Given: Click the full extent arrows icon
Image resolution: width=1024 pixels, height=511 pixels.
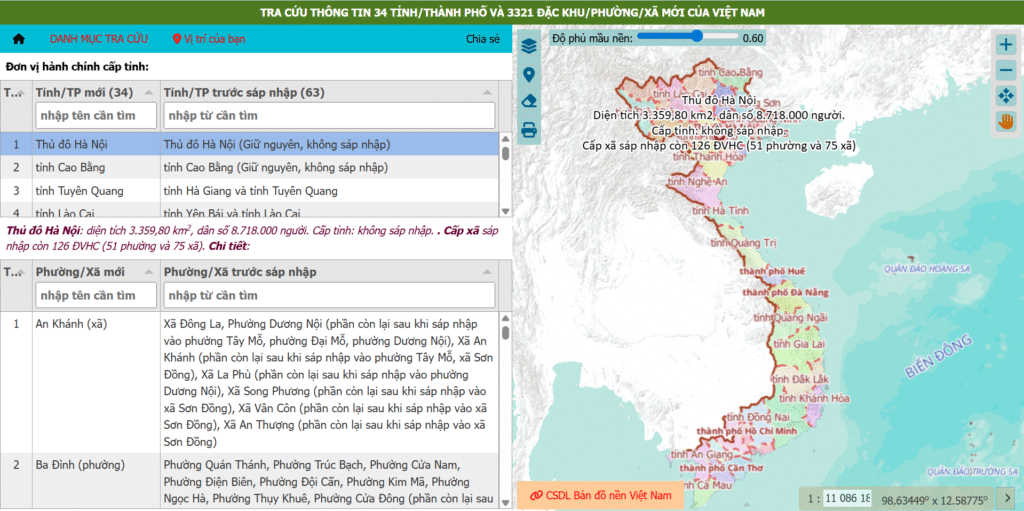Looking at the screenshot, I should point(1006,96).
